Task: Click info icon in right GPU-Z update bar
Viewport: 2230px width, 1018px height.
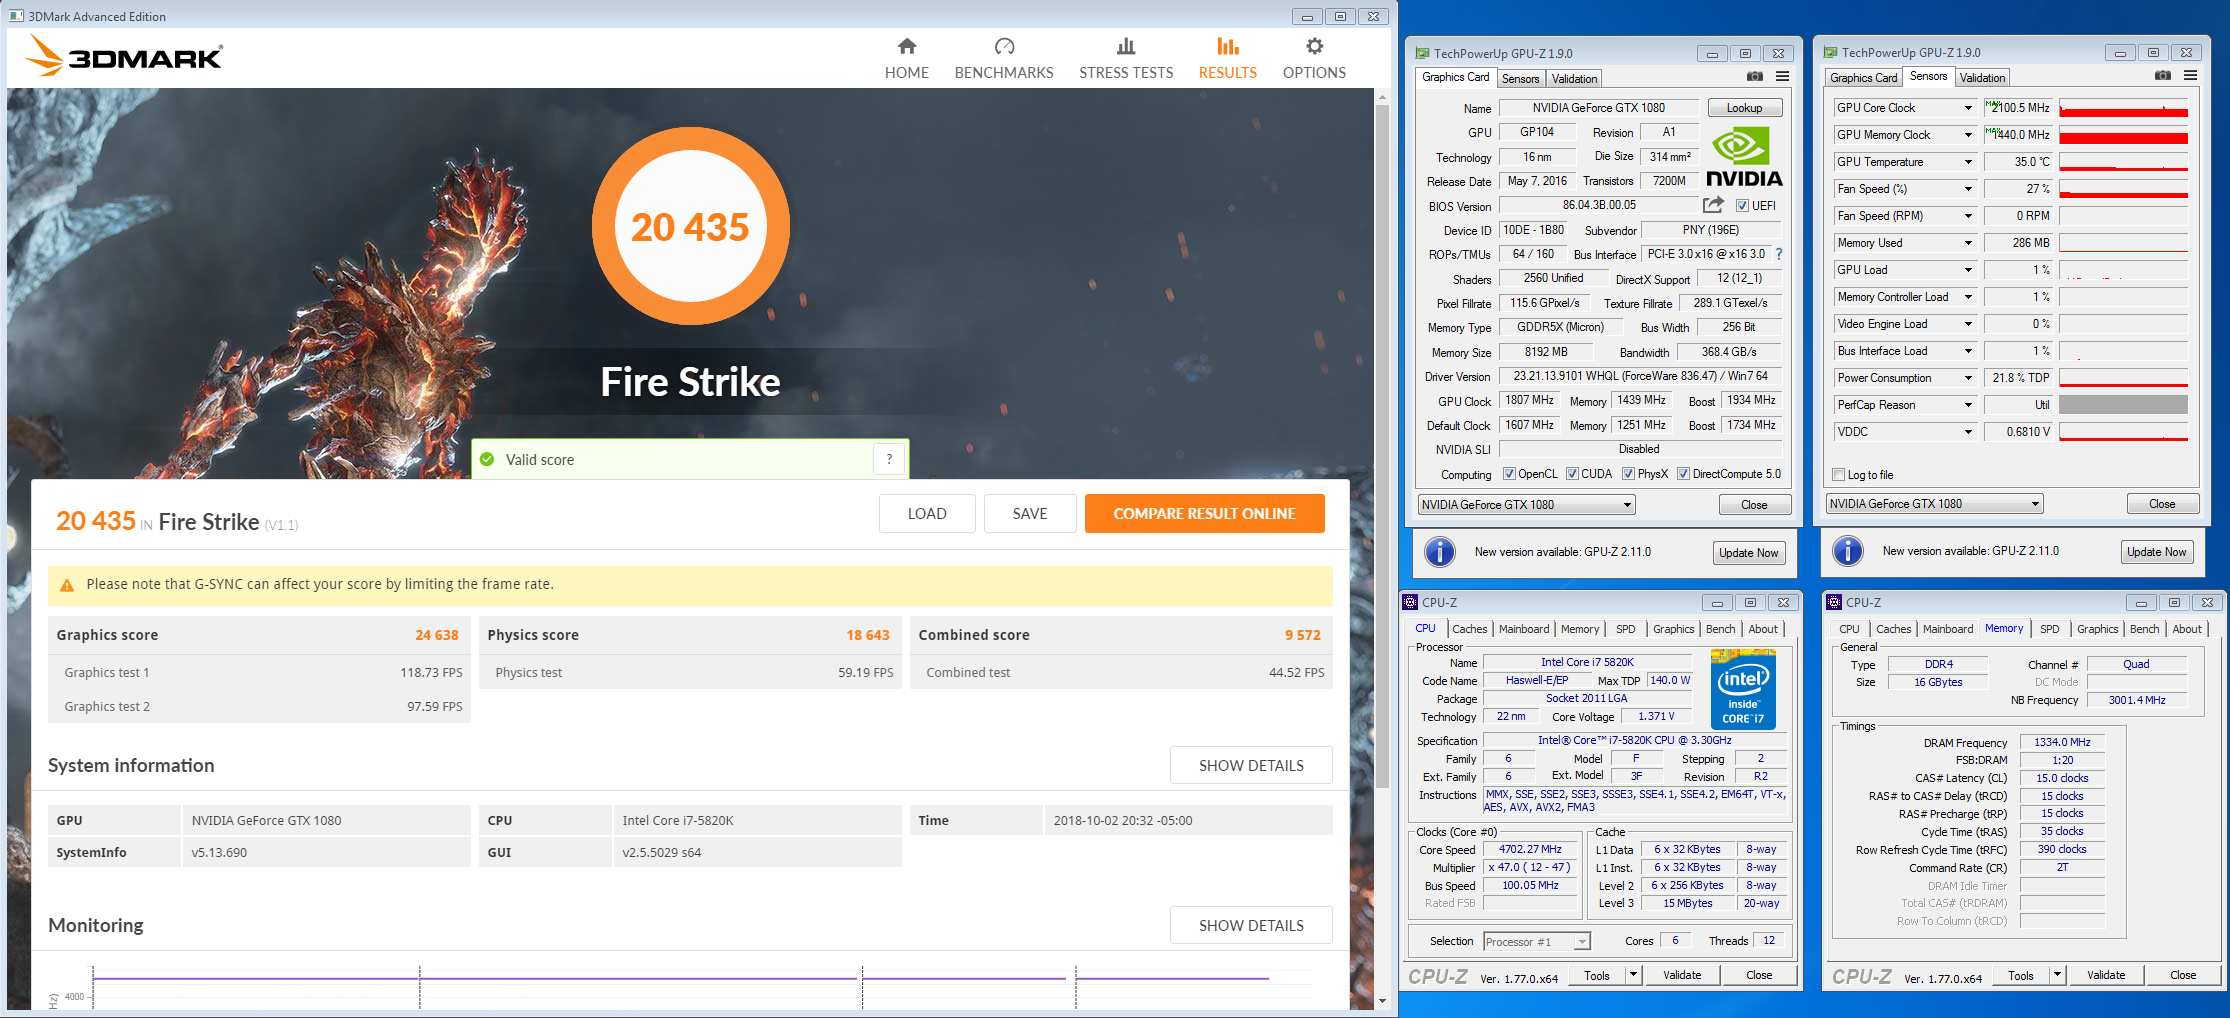Action: (1847, 551)
